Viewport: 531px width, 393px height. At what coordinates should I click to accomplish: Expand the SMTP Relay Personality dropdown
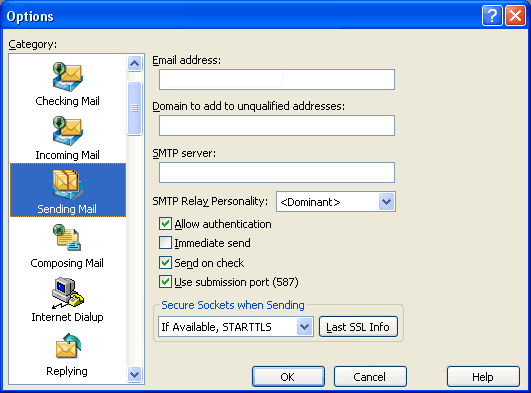point(386,202)
